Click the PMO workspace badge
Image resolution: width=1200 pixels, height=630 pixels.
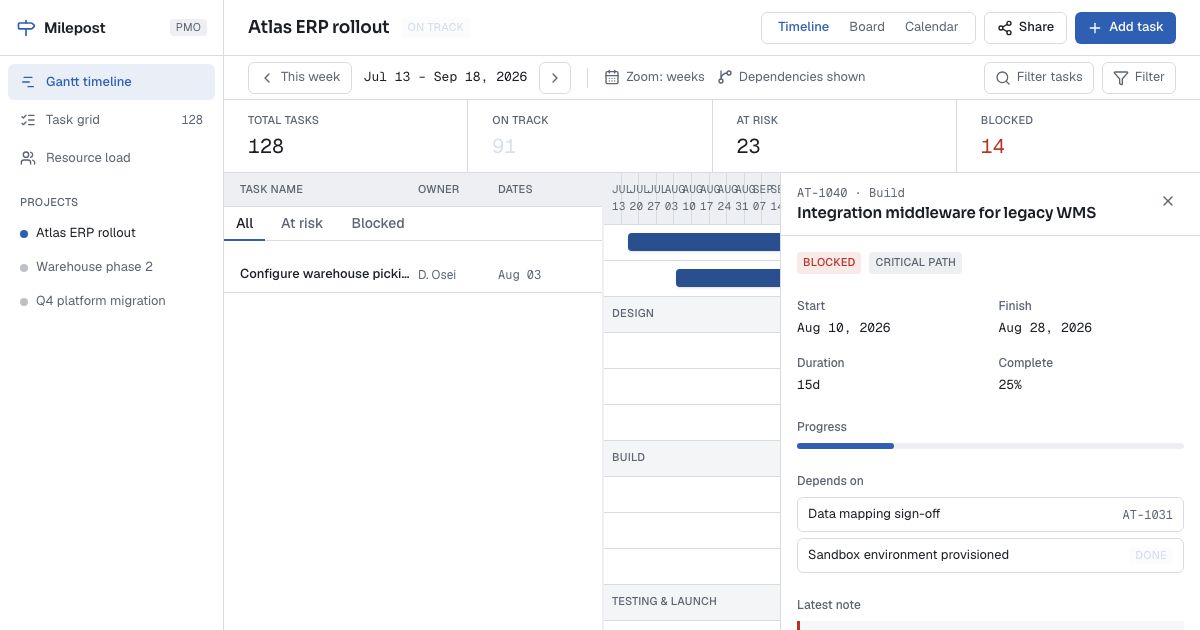click(x=188, y=28)
